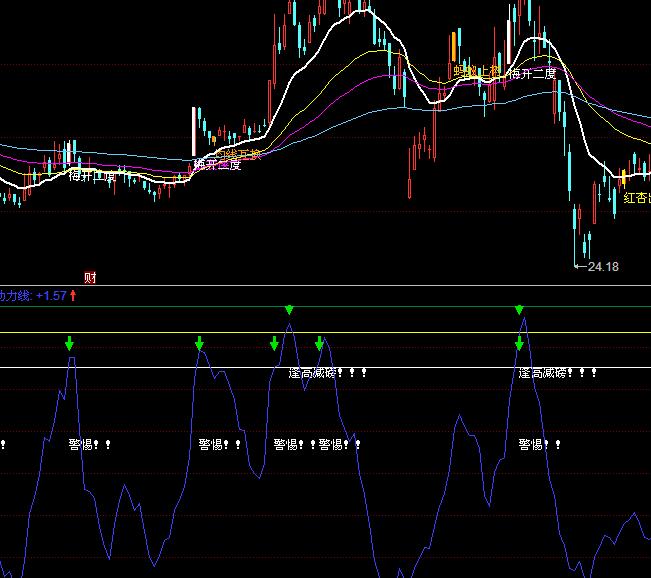Select green arrow just right of middle peak
This screenshot has height=578, width=651.
[x=319, y=344]
